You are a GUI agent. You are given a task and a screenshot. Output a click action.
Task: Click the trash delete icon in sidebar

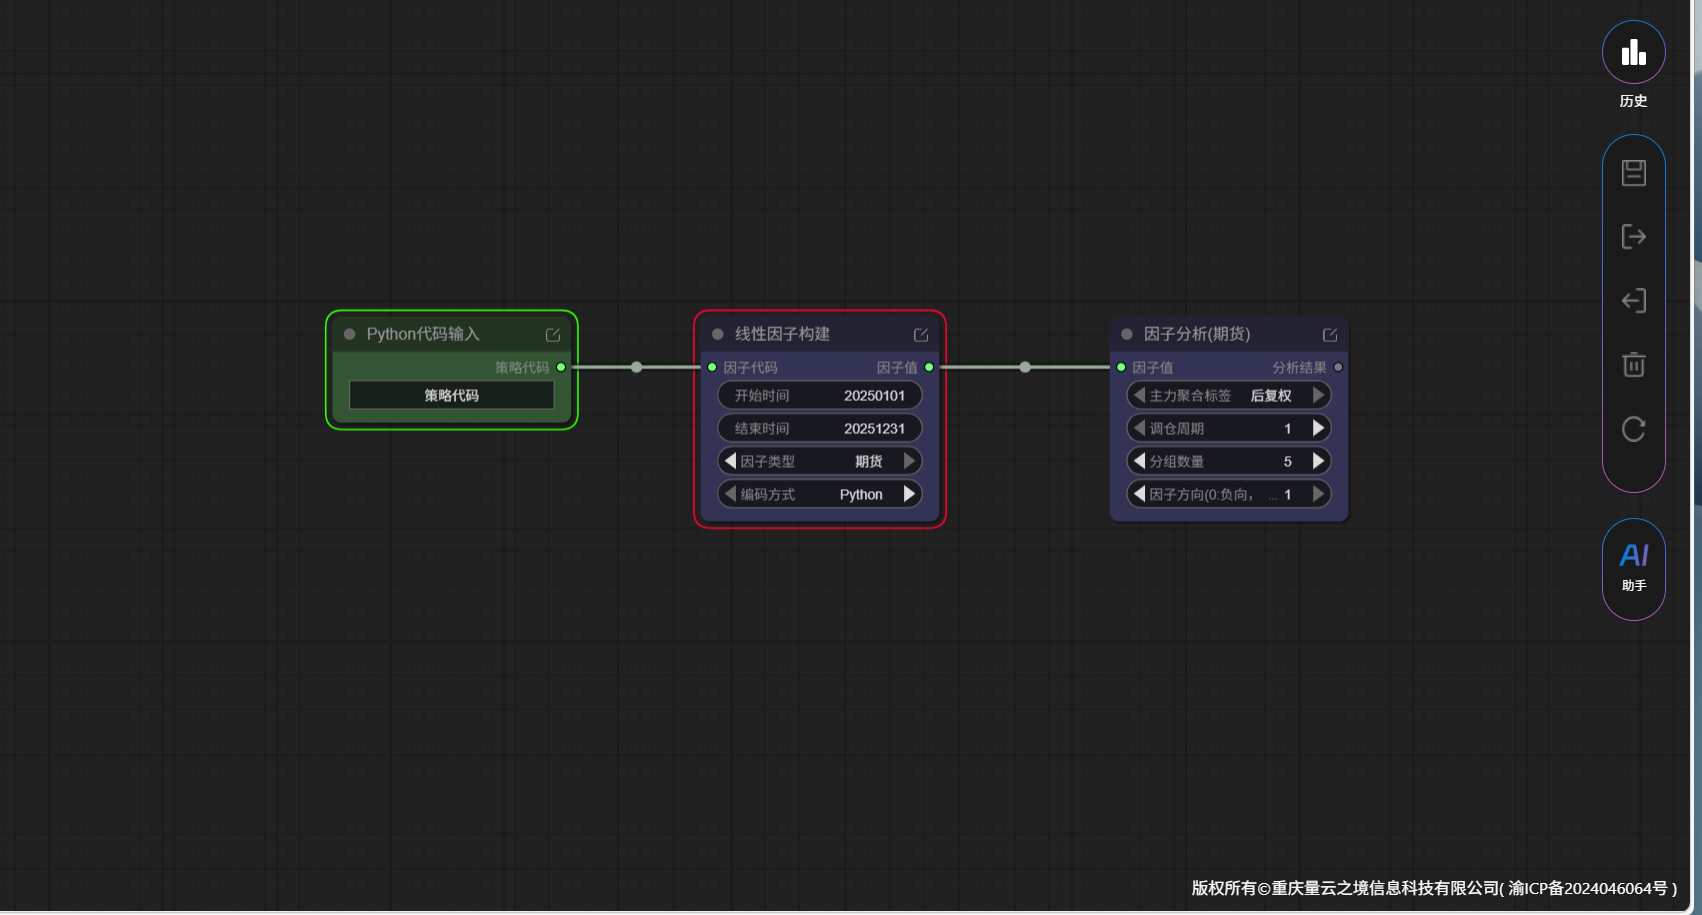[x=1633, y=365]
